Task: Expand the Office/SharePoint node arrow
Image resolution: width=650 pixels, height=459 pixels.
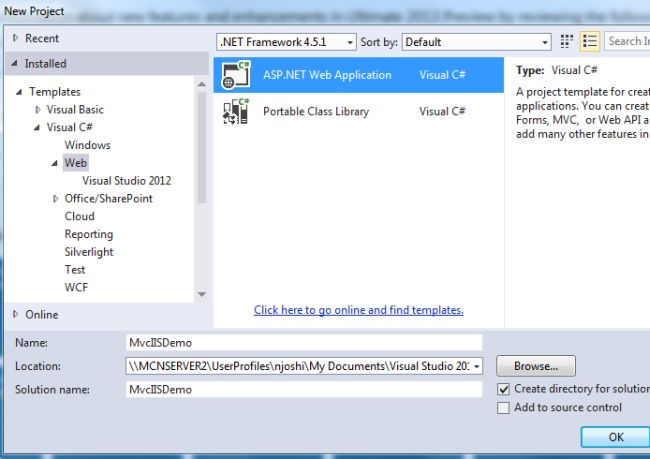Action: [x=56, y=199]
